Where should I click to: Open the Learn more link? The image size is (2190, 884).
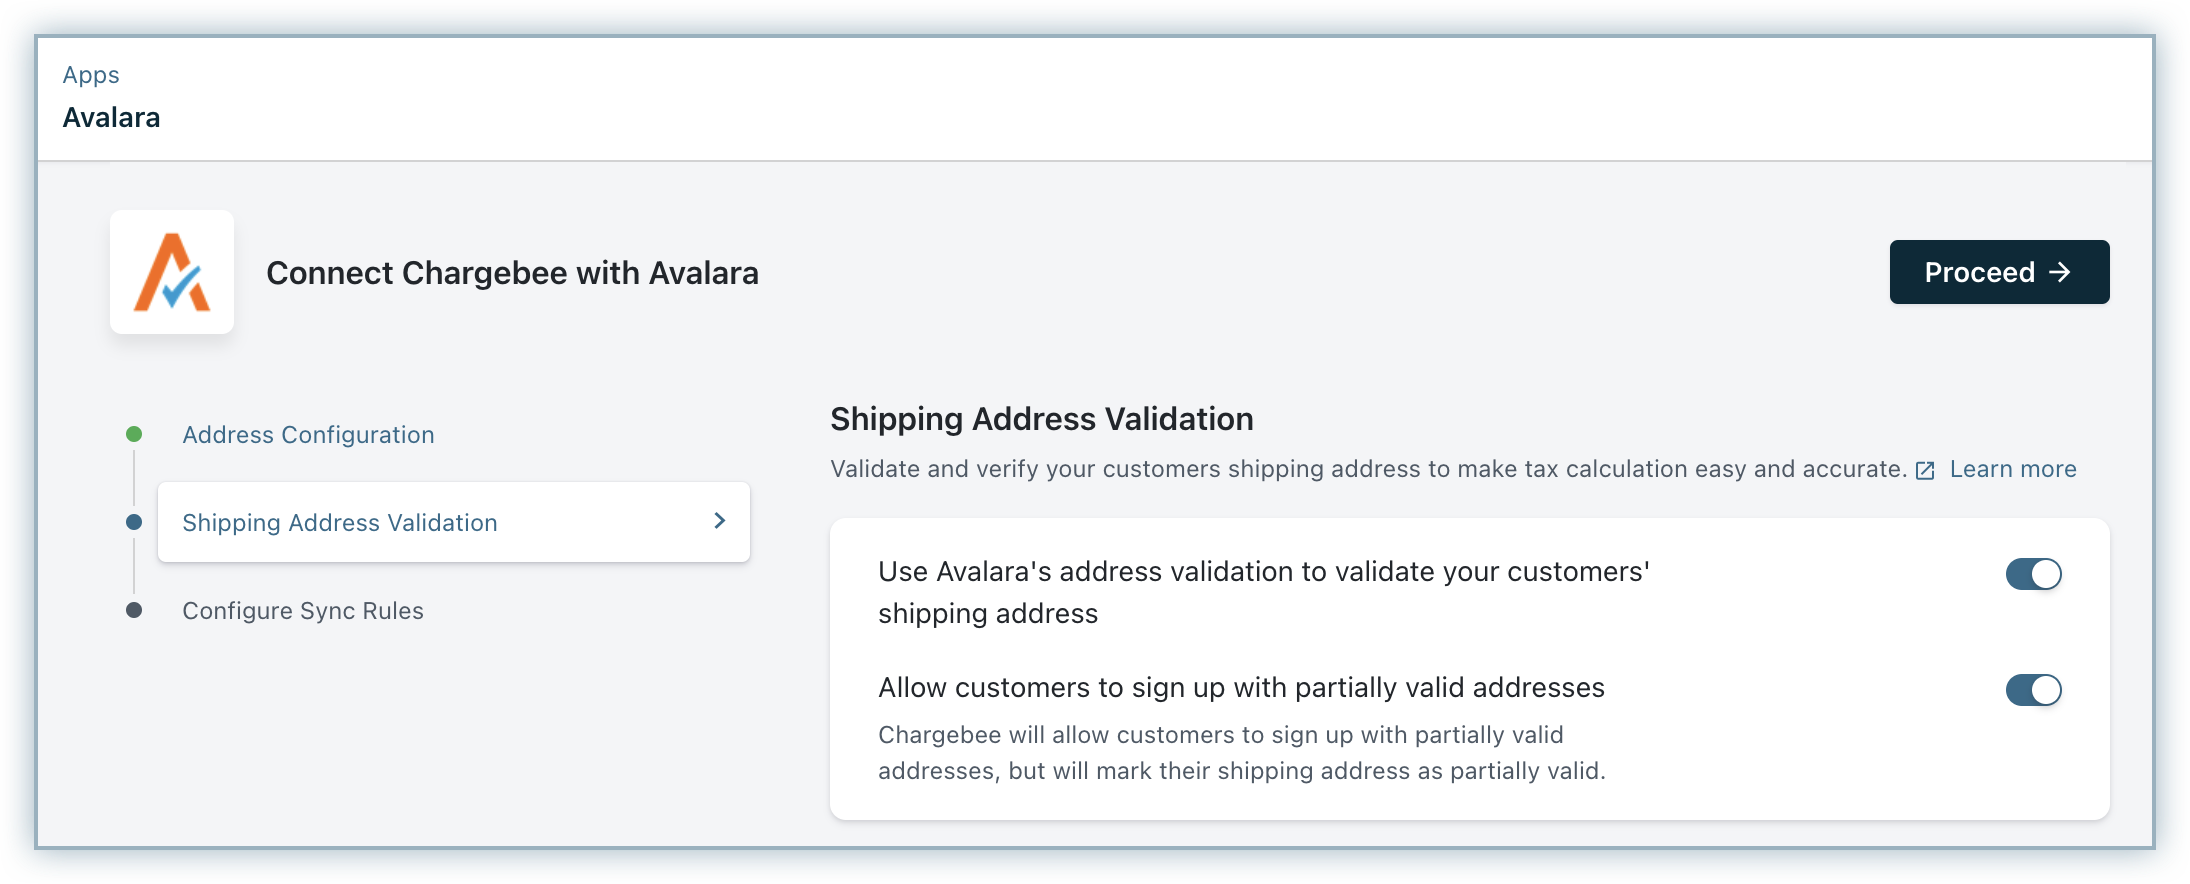(2012, 469)
